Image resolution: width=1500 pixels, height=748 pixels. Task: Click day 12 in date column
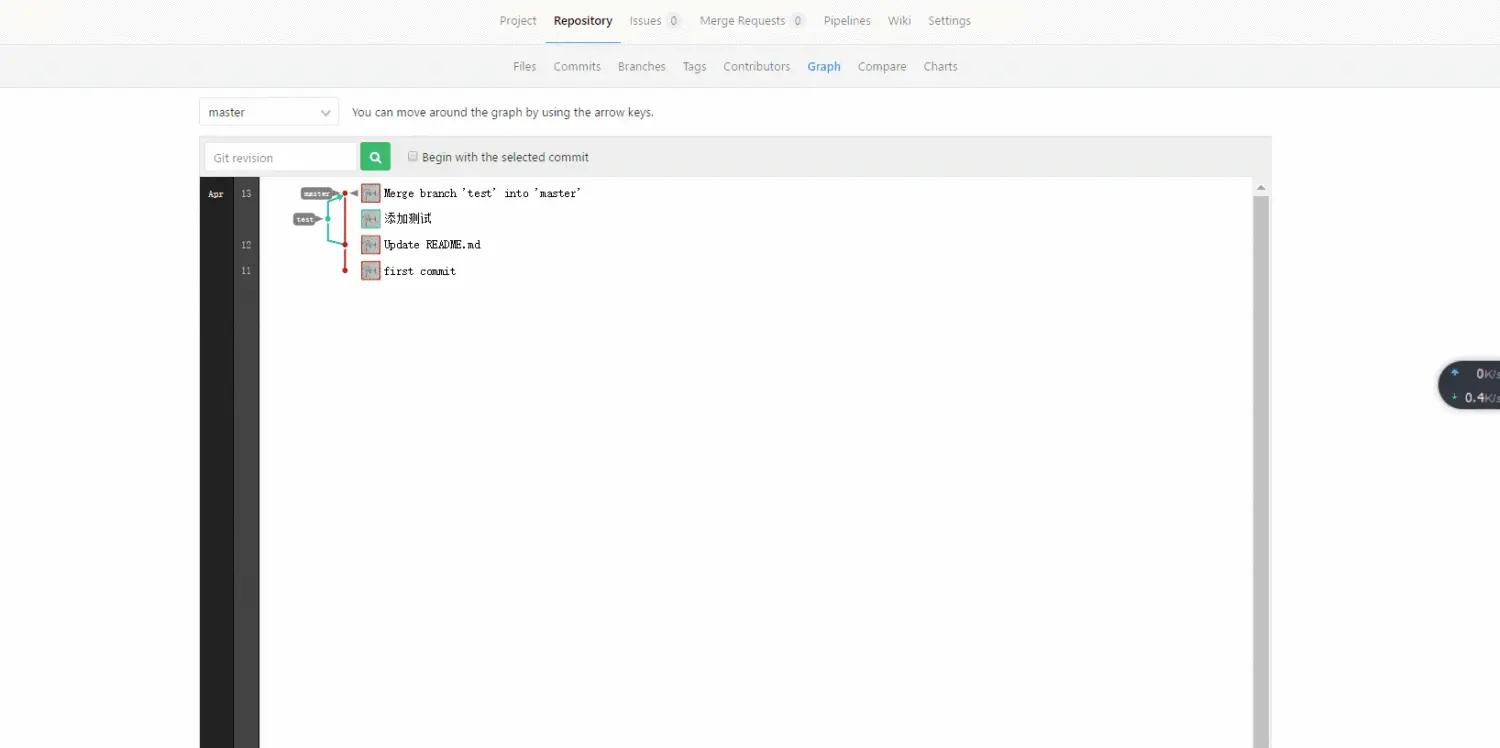click(246, 245)
